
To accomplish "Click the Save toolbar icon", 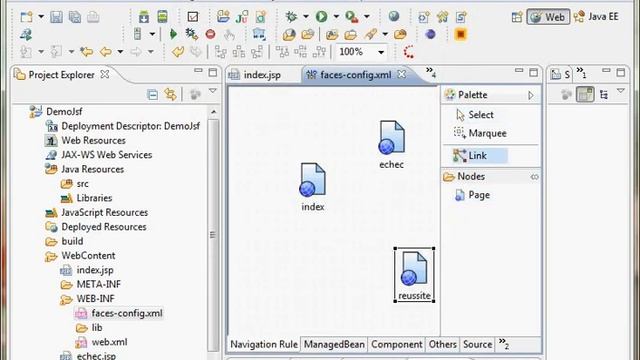I will (56, 17).
